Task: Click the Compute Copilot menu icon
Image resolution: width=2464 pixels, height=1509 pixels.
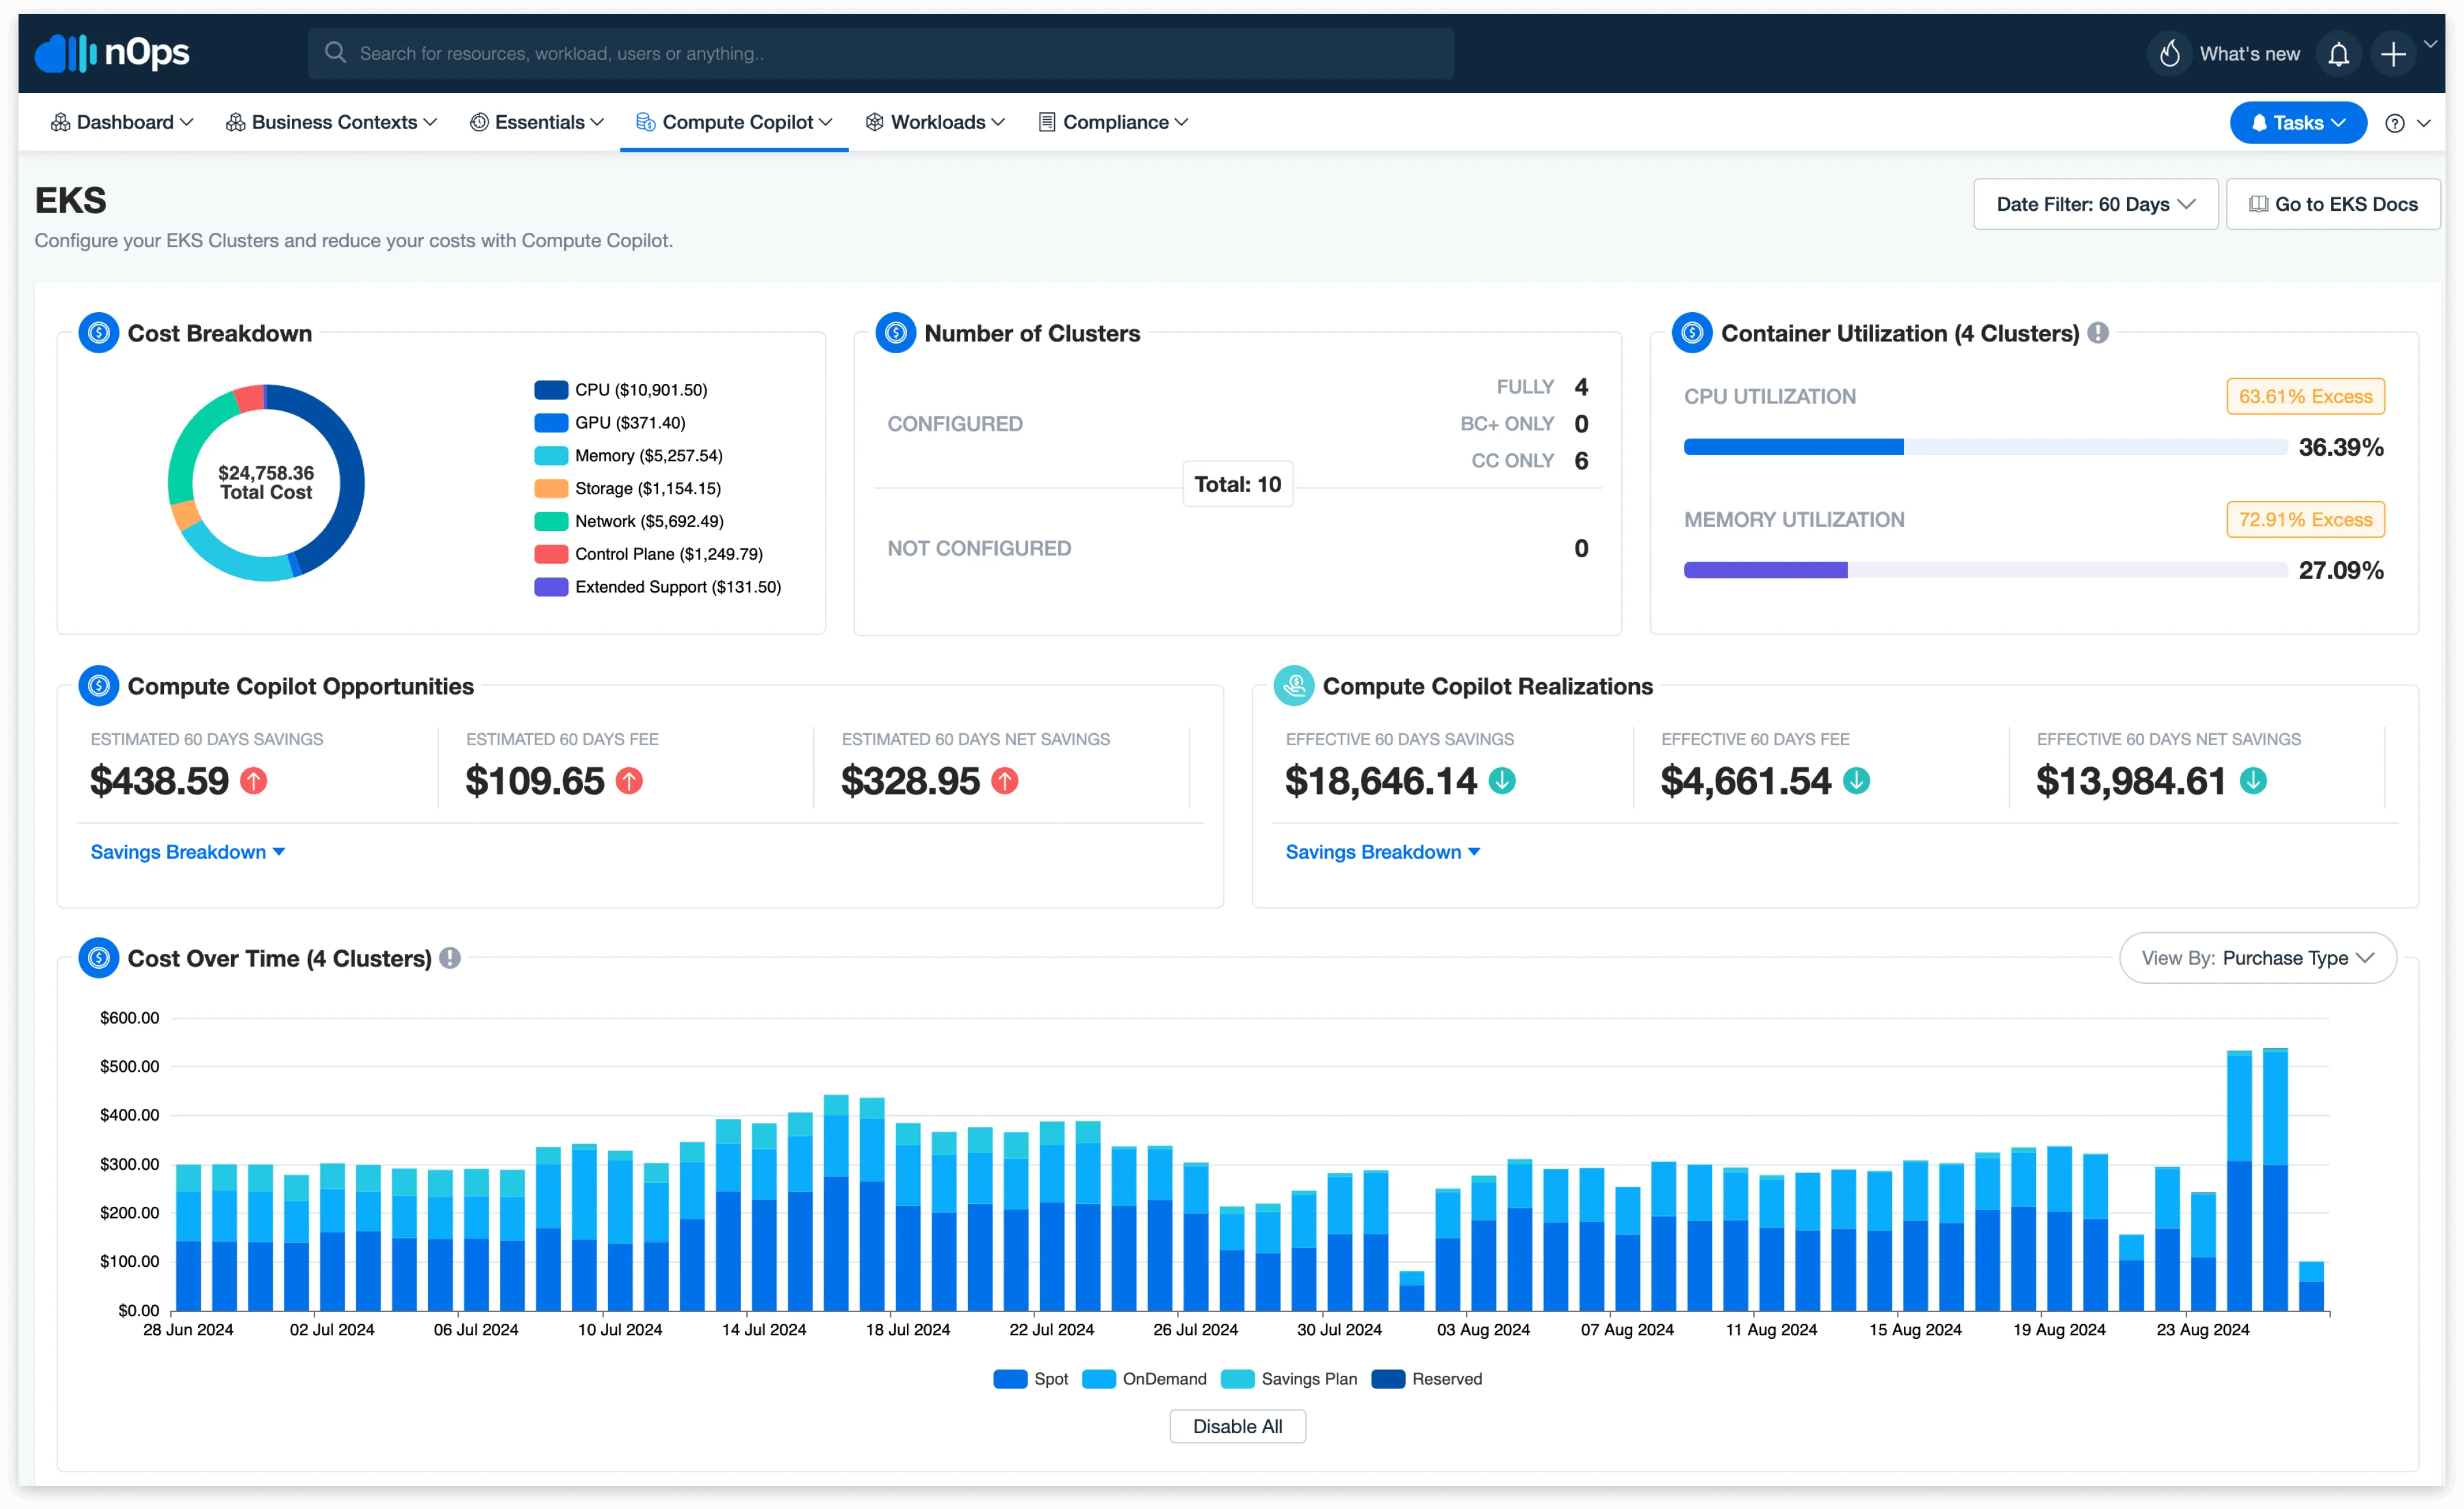Action: tap(646, 122)
